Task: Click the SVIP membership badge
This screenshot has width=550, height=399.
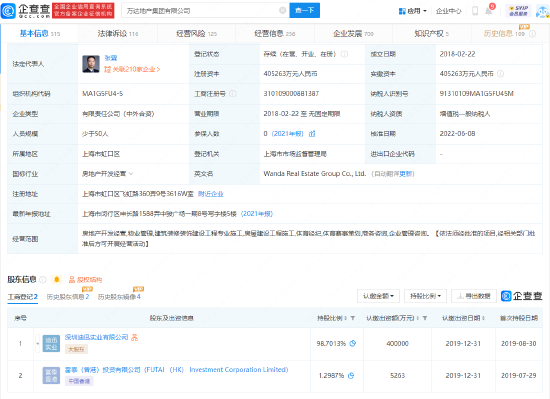Action: tap(518, 11)
